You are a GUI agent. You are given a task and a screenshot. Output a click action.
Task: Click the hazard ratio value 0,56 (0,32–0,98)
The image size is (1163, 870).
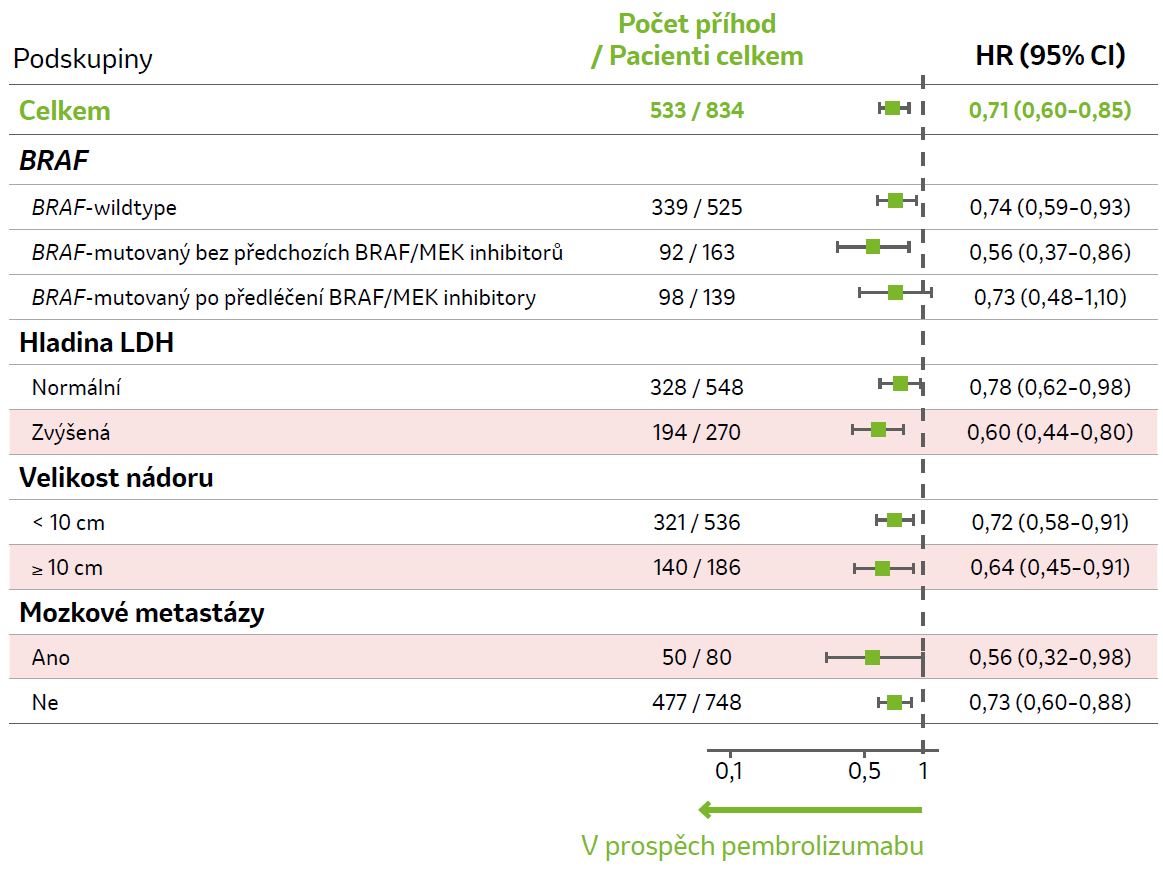[x=1050, y=657]
